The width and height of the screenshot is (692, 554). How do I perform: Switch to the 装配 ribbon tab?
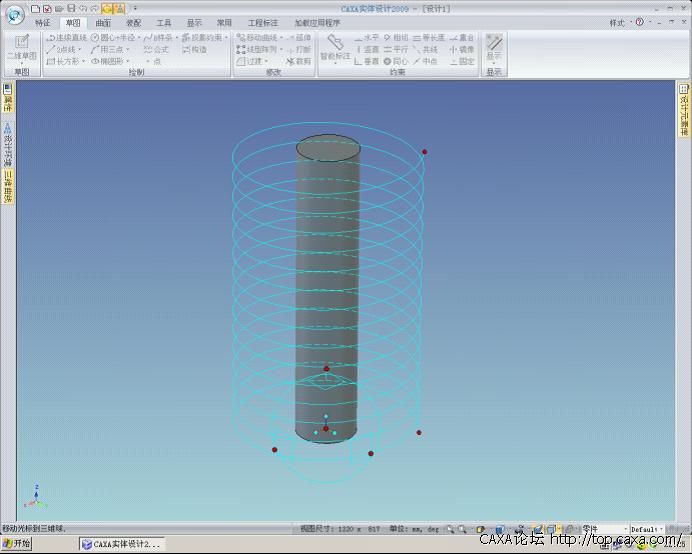(134, 23)
